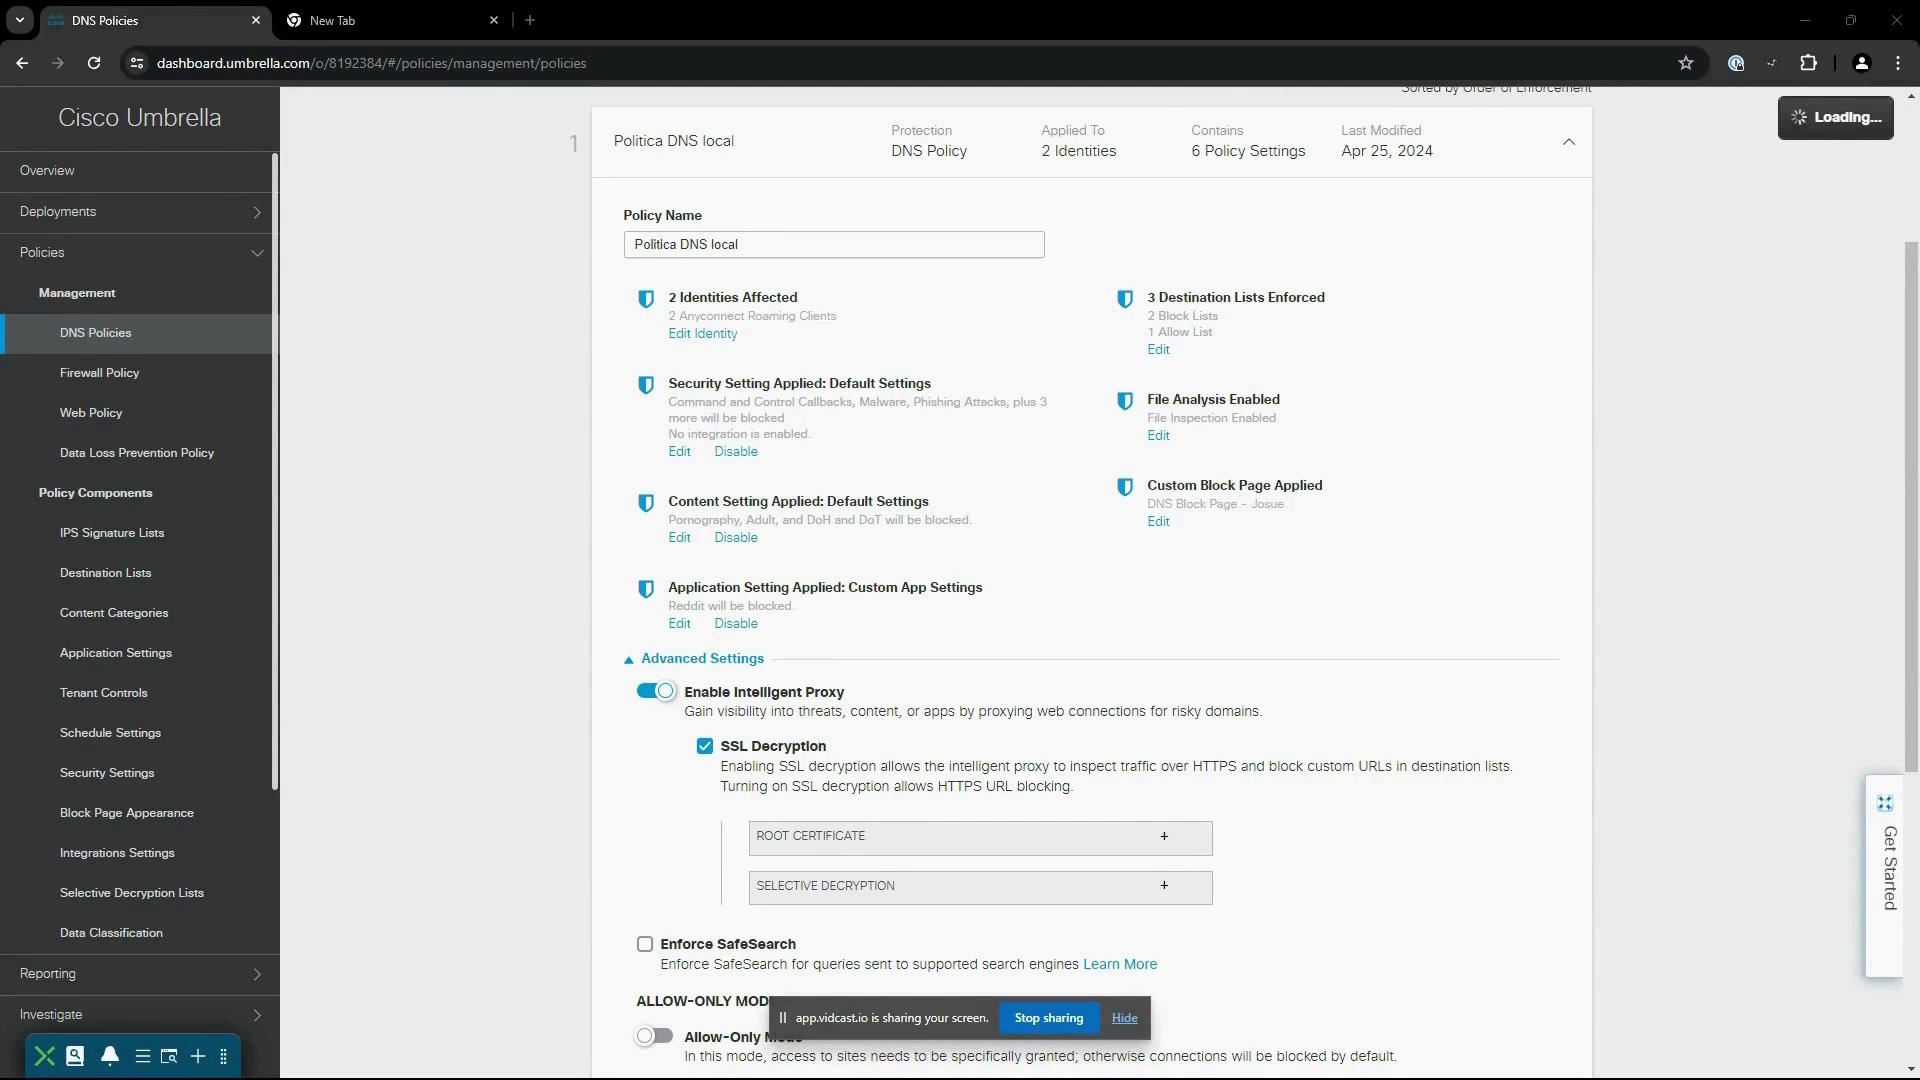Expand the ROOT CERTIFICATE section

coord(980,838)
